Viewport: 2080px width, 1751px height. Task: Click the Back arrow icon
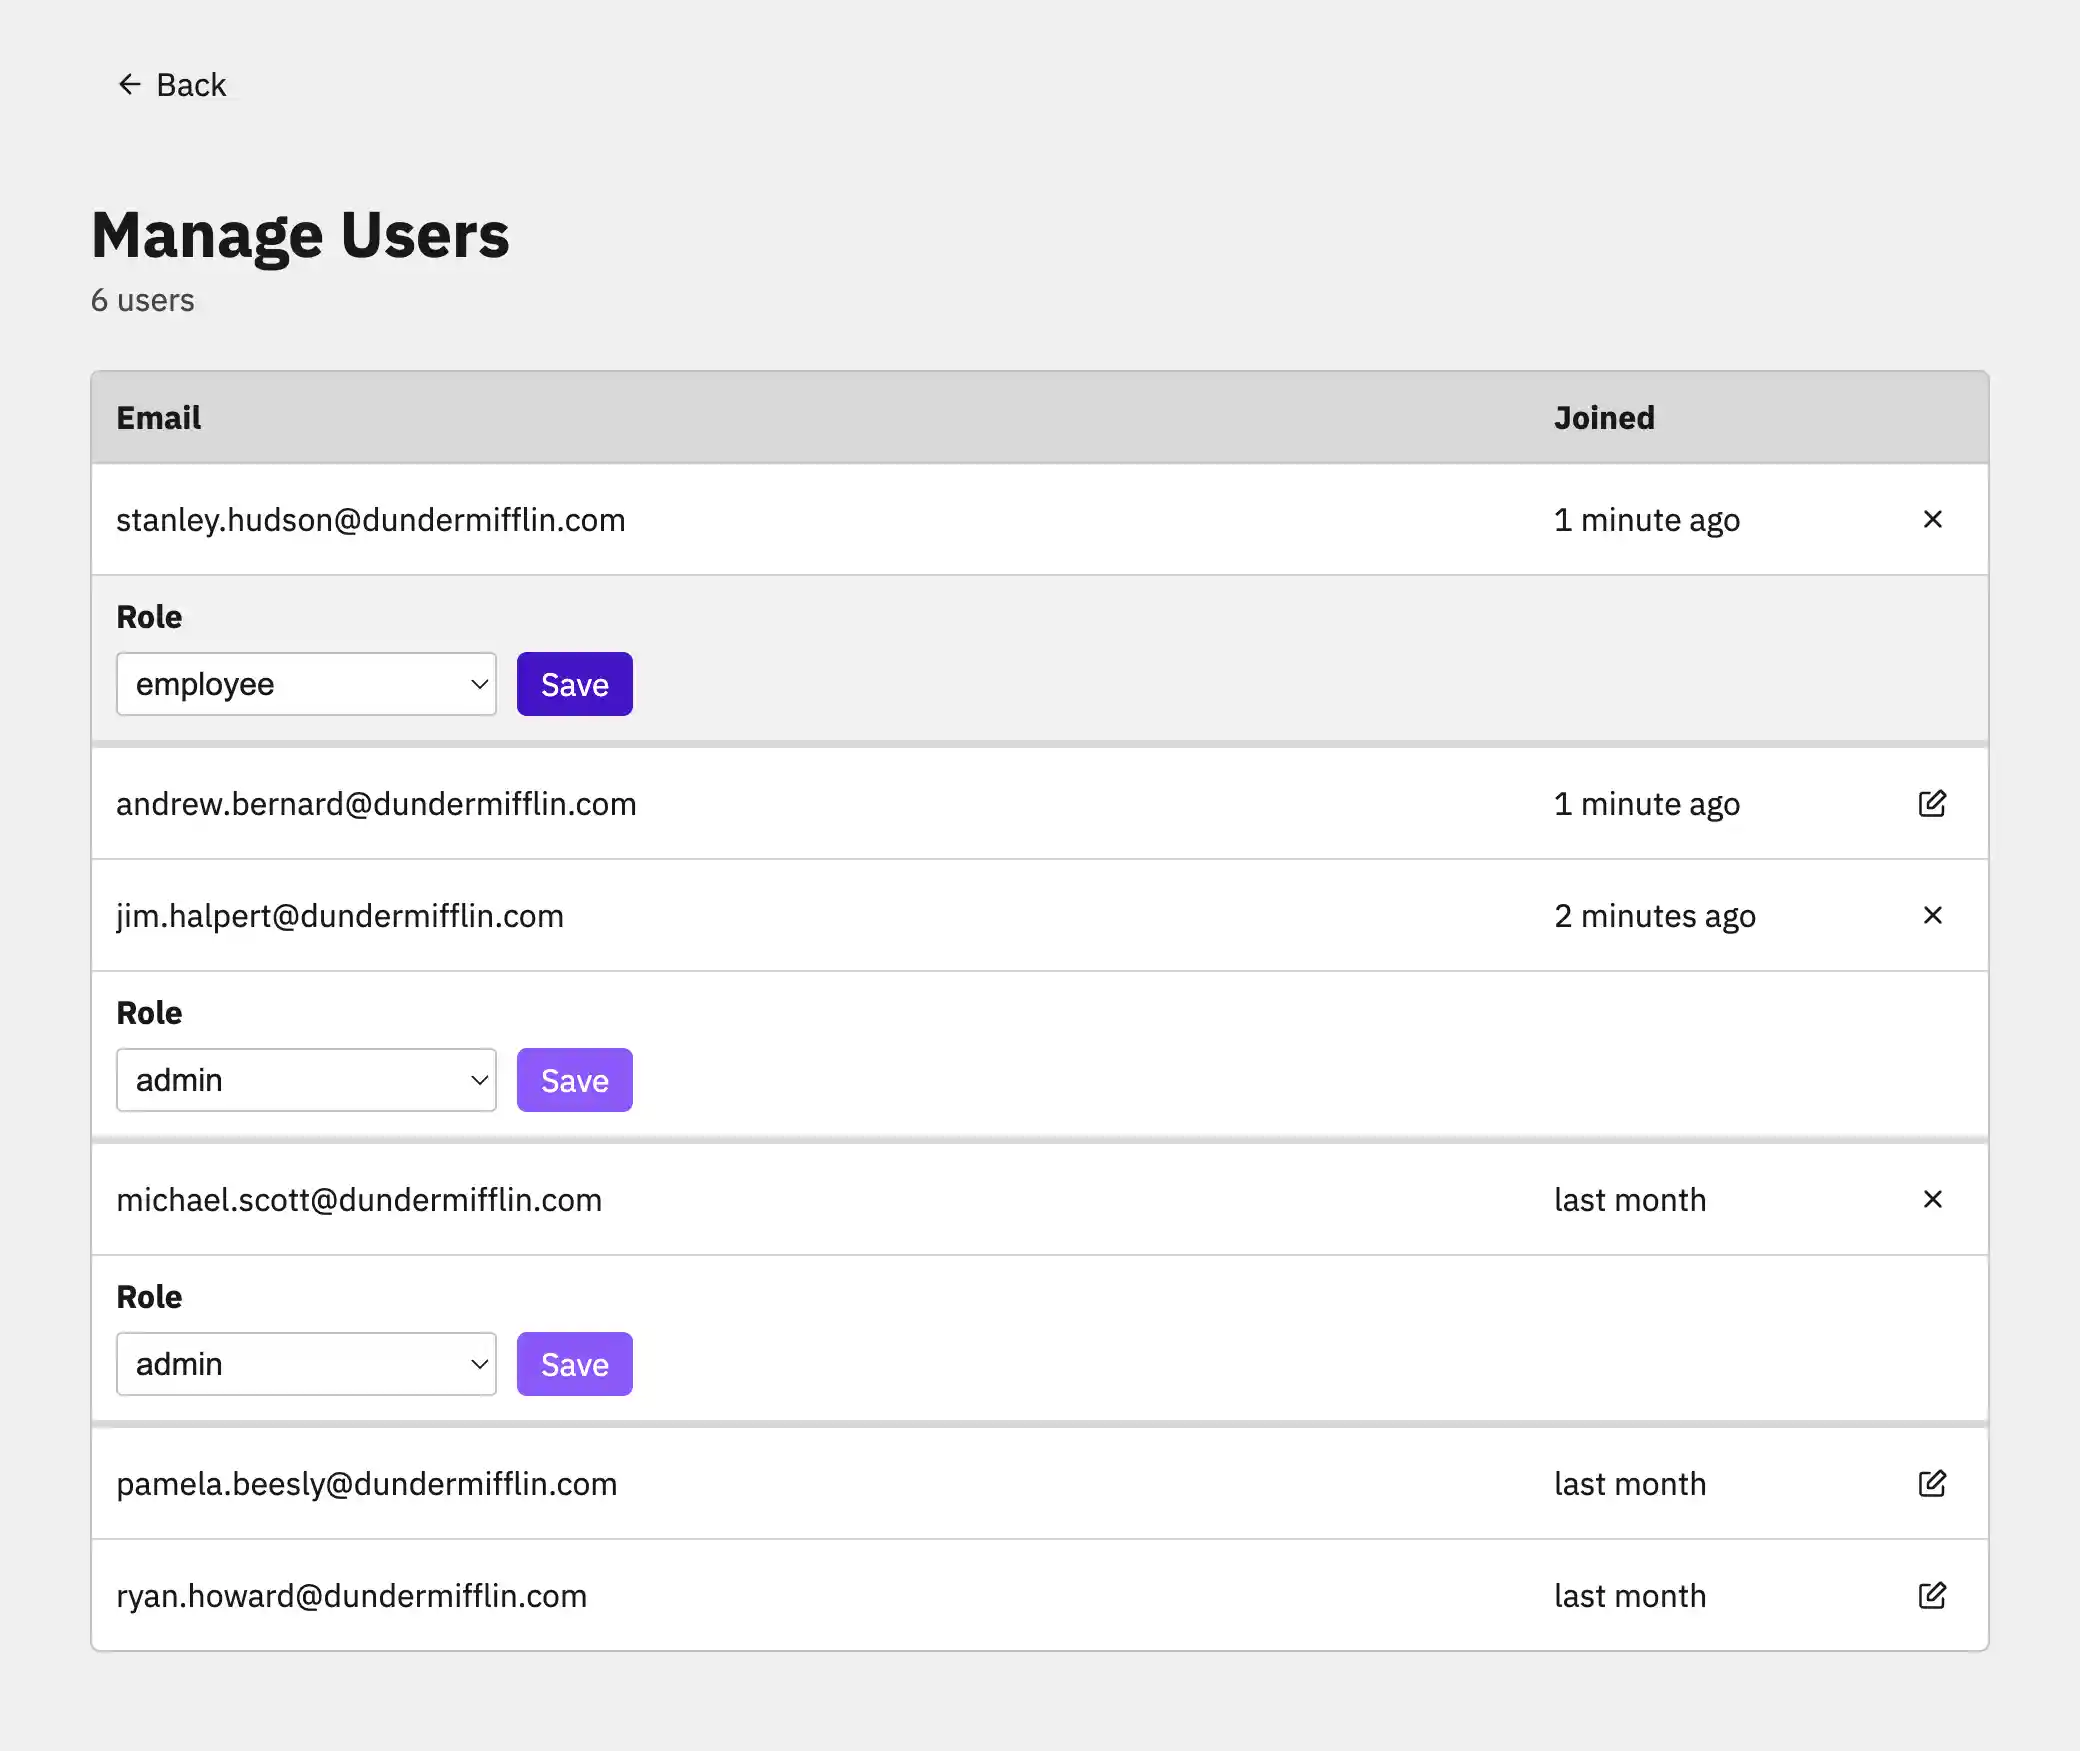(x=129, y=84)
